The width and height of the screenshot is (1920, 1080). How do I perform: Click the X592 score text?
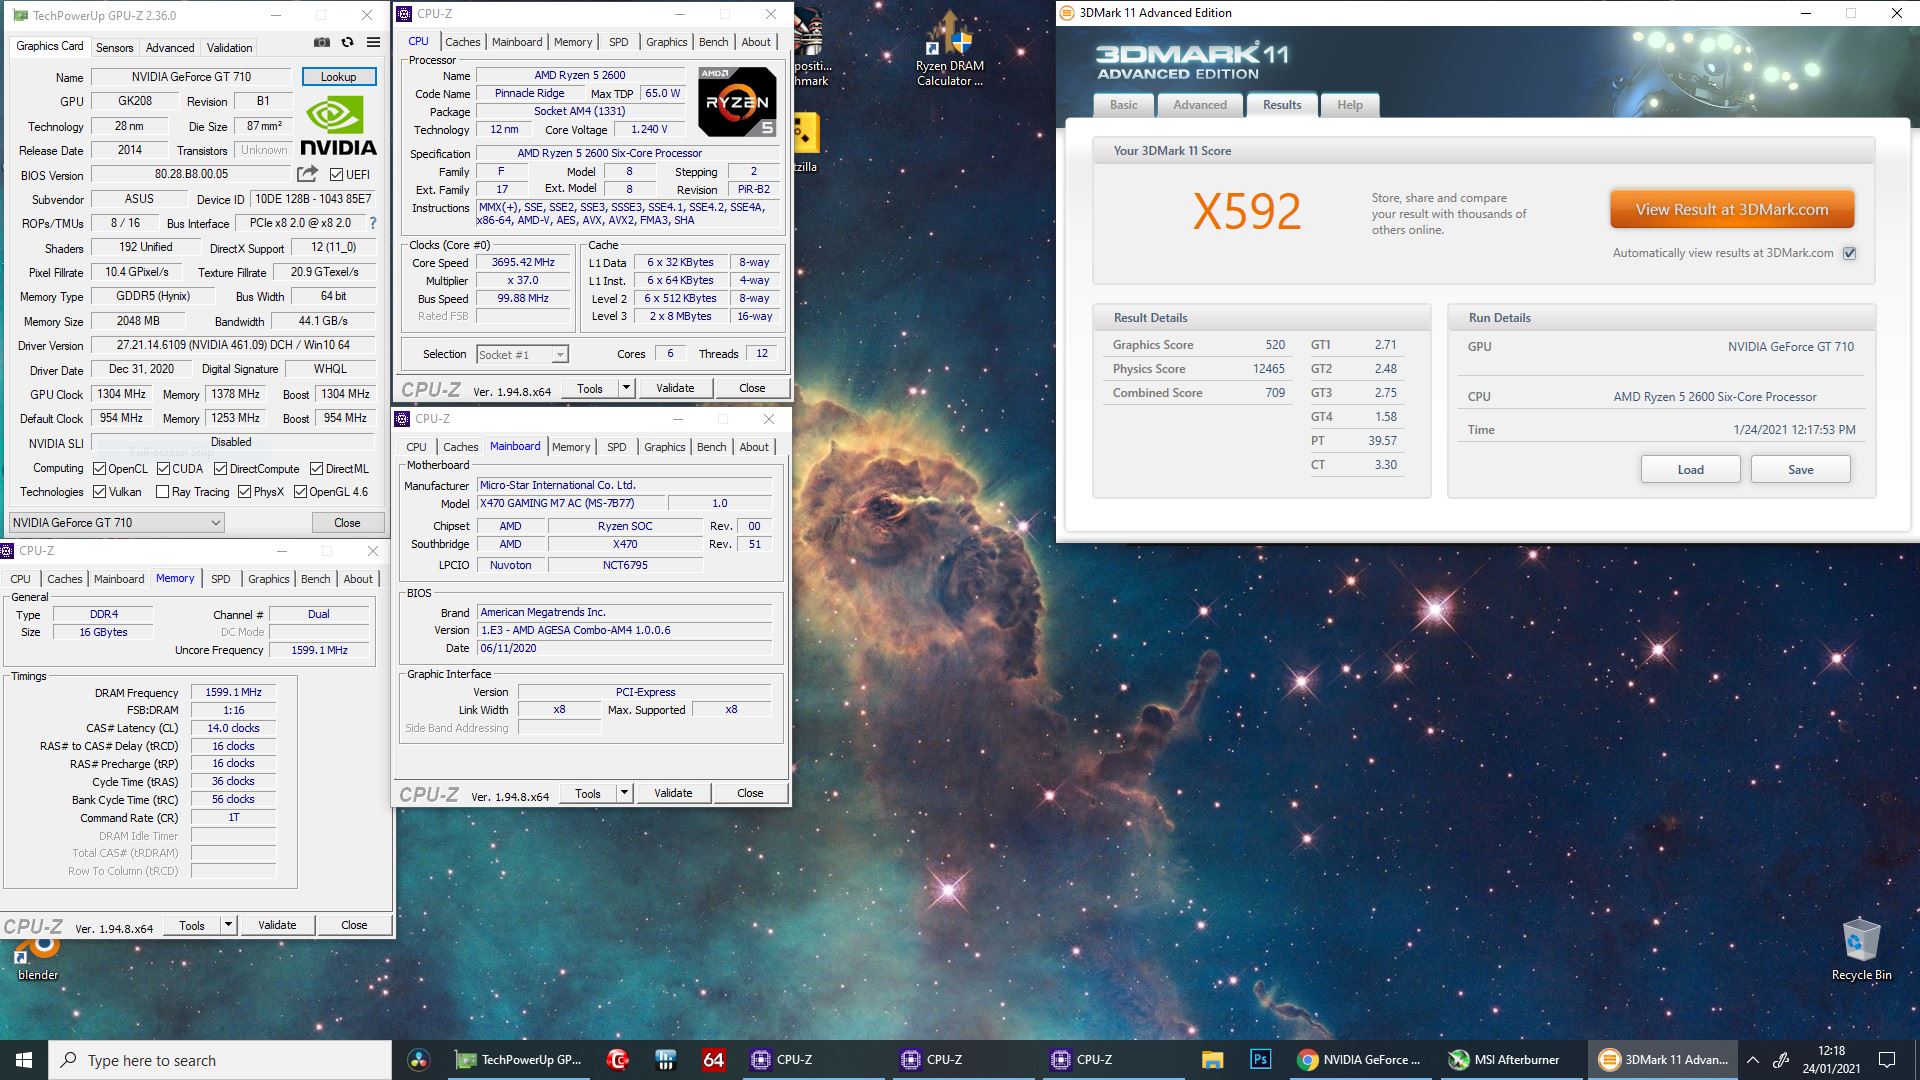pos(1247,211)
